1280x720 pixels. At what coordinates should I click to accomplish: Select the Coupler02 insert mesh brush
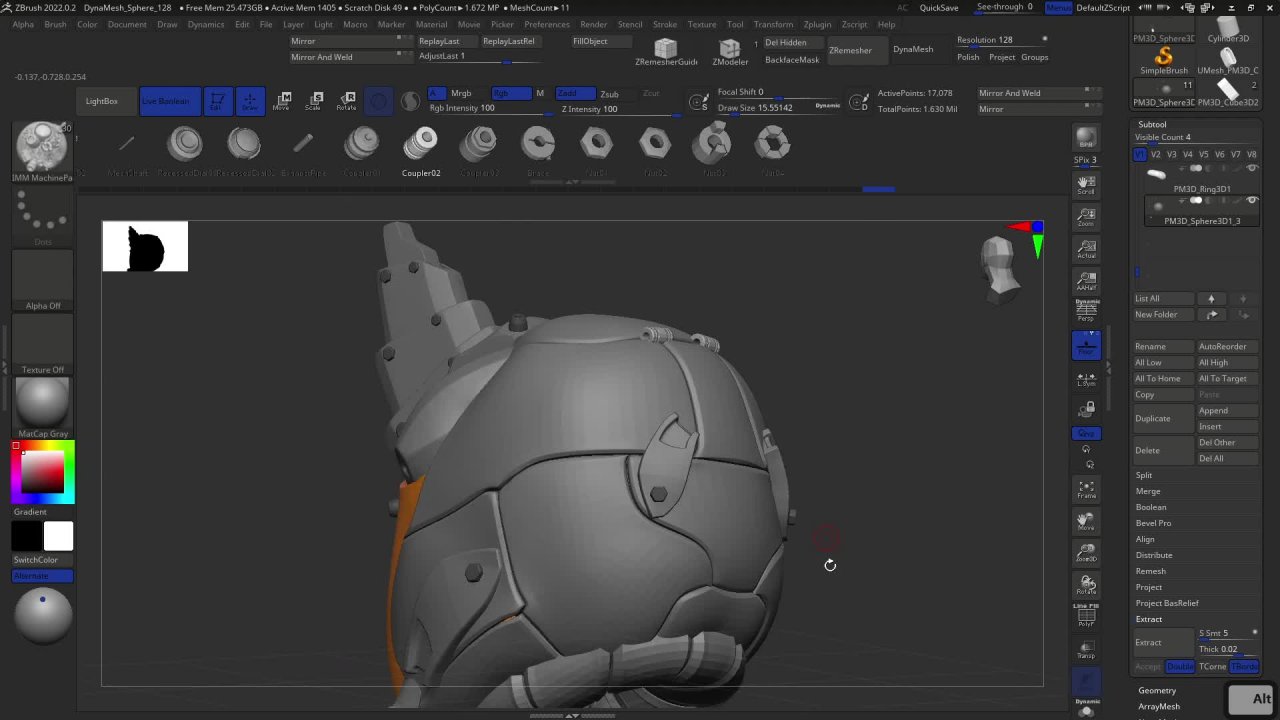(420, 150)
